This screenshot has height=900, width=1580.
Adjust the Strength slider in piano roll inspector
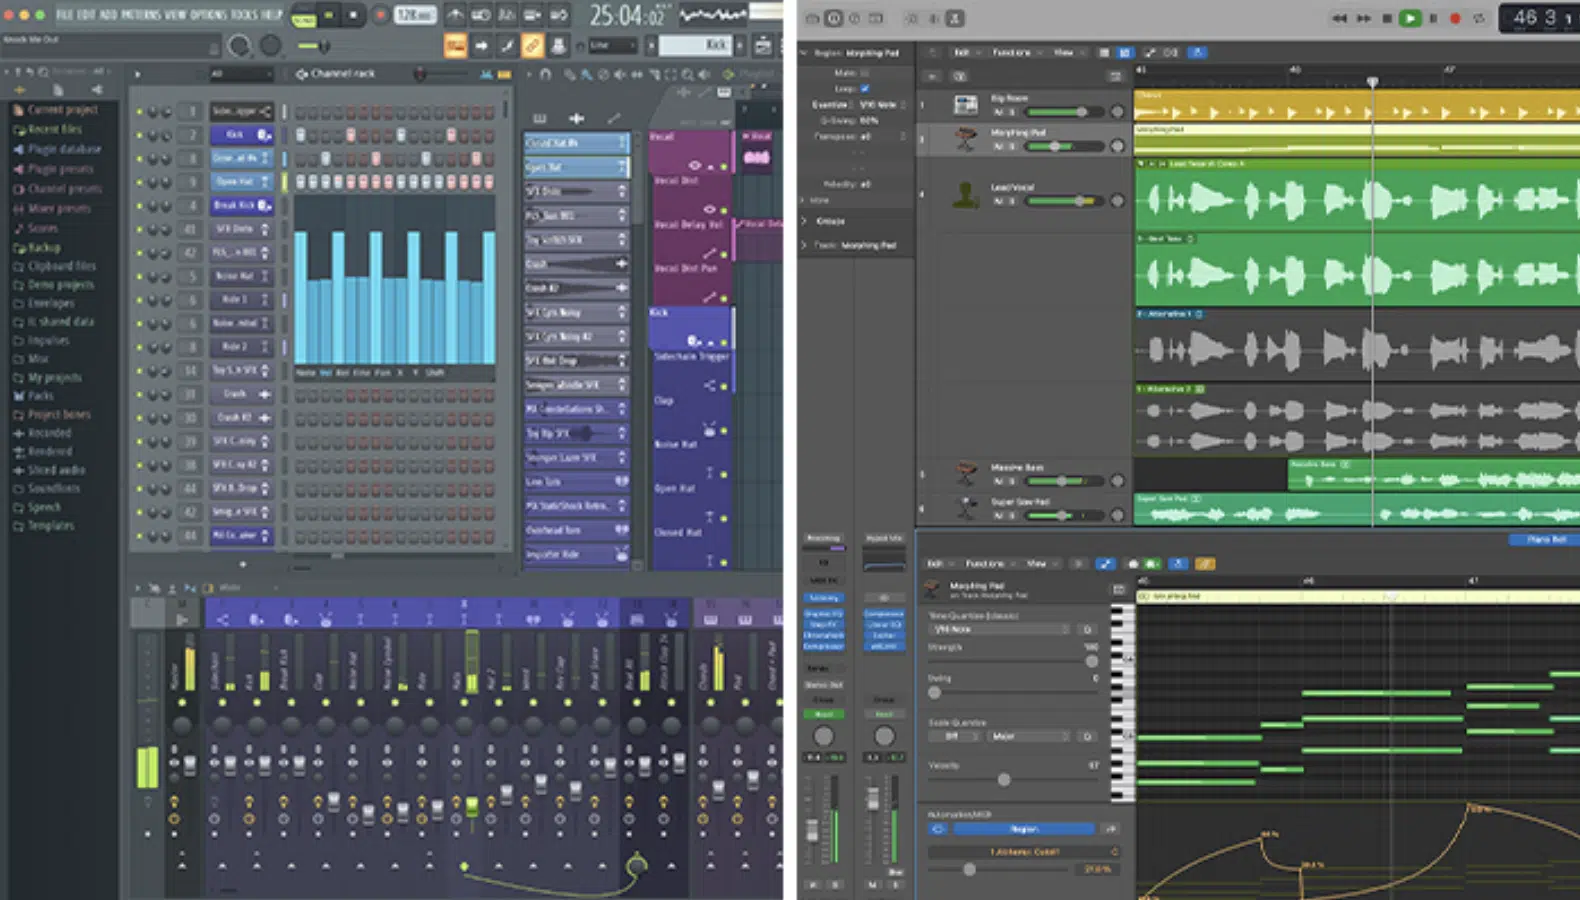coord(1014,661)
